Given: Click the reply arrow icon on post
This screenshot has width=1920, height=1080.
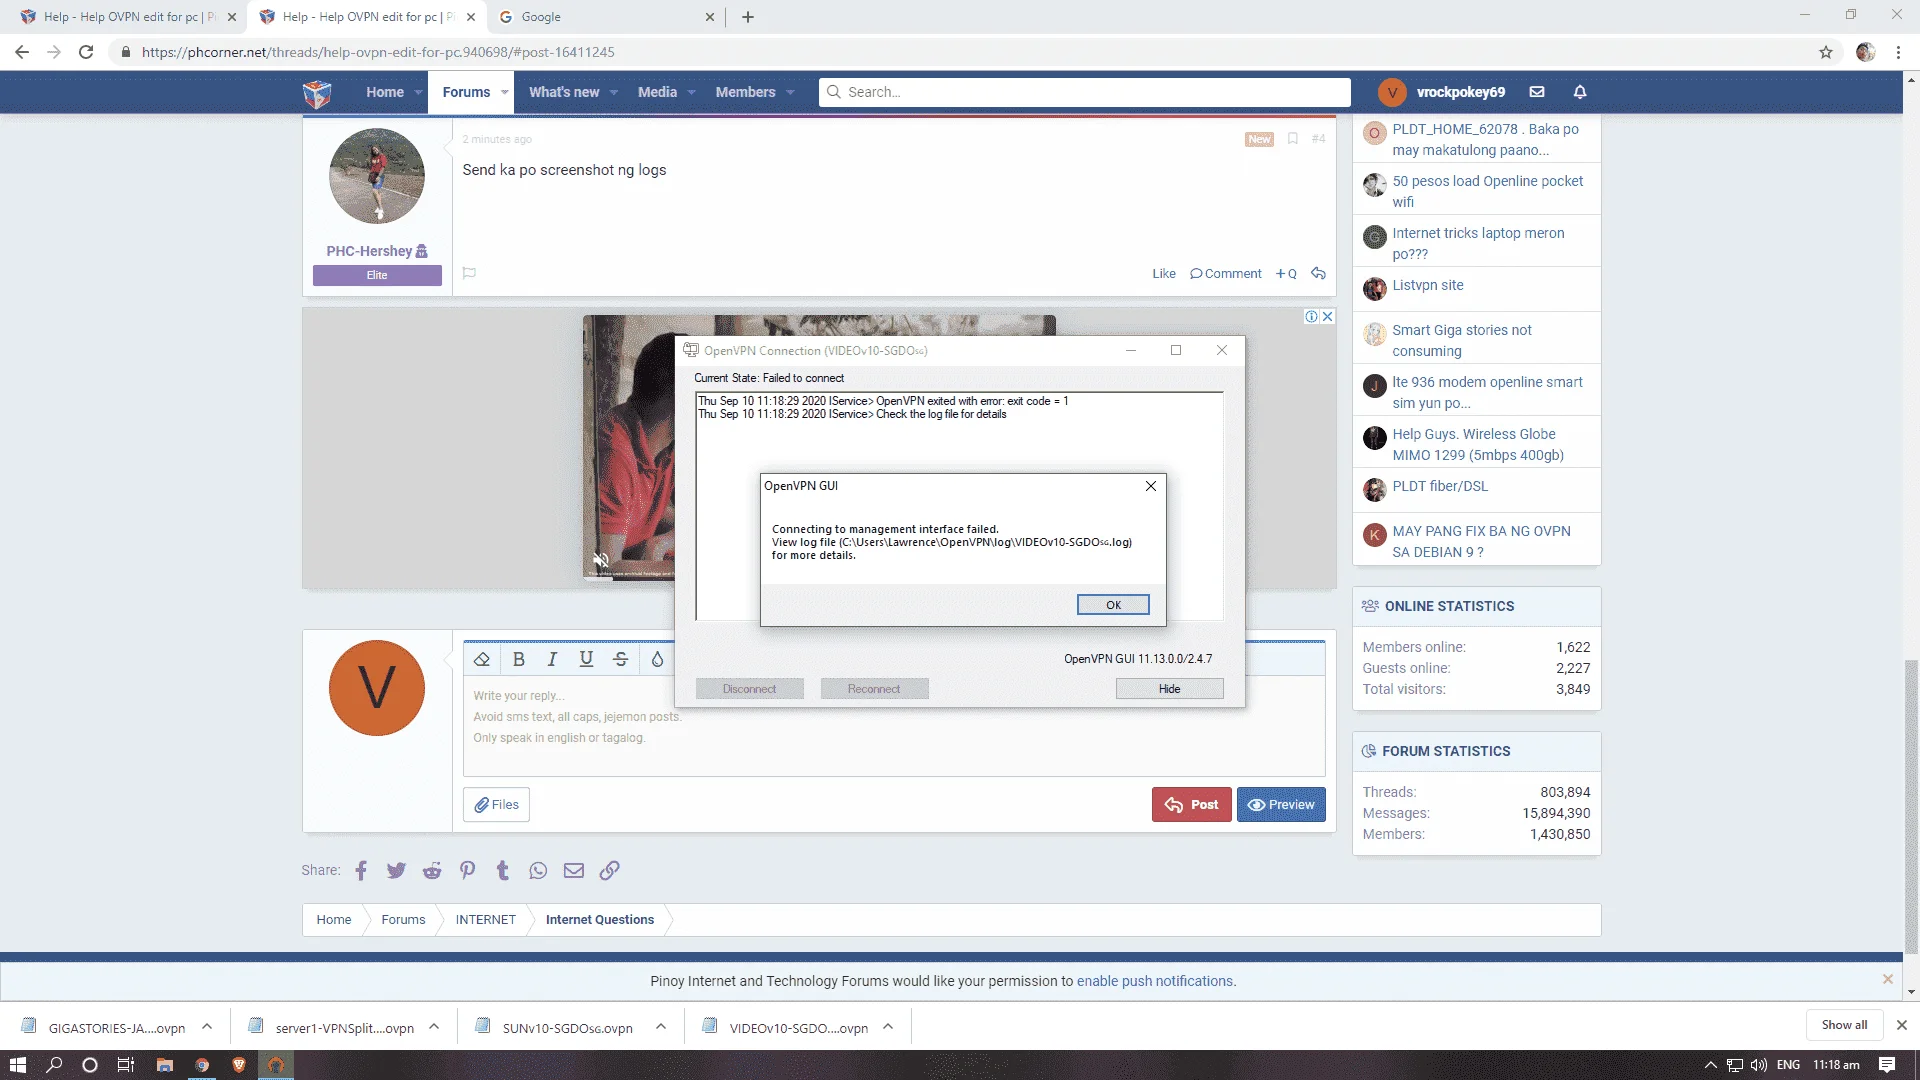Looking at the screenshot, I should 1318,273.
